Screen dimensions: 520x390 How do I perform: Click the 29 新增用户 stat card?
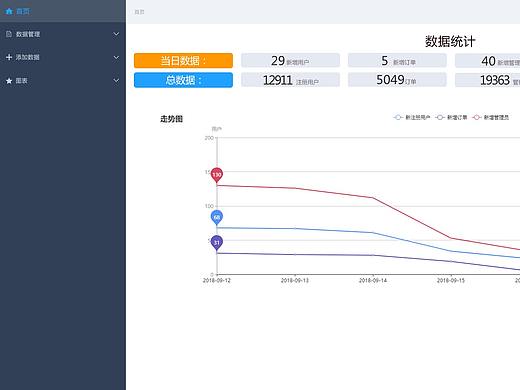point(290,61)
